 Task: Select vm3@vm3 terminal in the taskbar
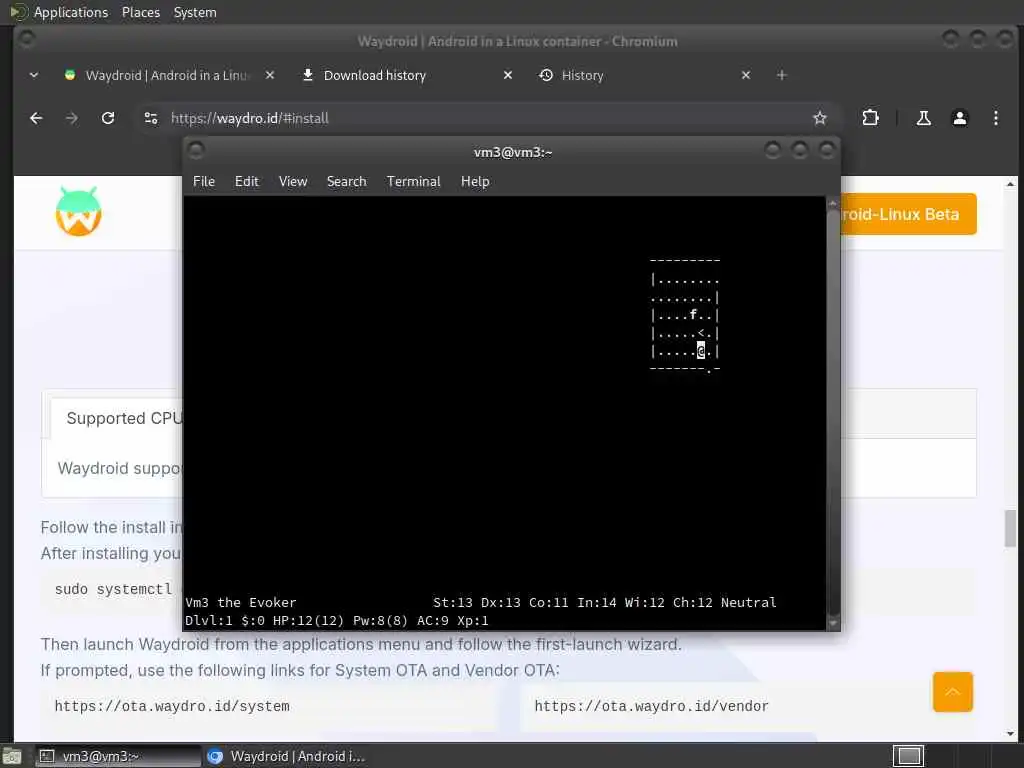point(118,756)
